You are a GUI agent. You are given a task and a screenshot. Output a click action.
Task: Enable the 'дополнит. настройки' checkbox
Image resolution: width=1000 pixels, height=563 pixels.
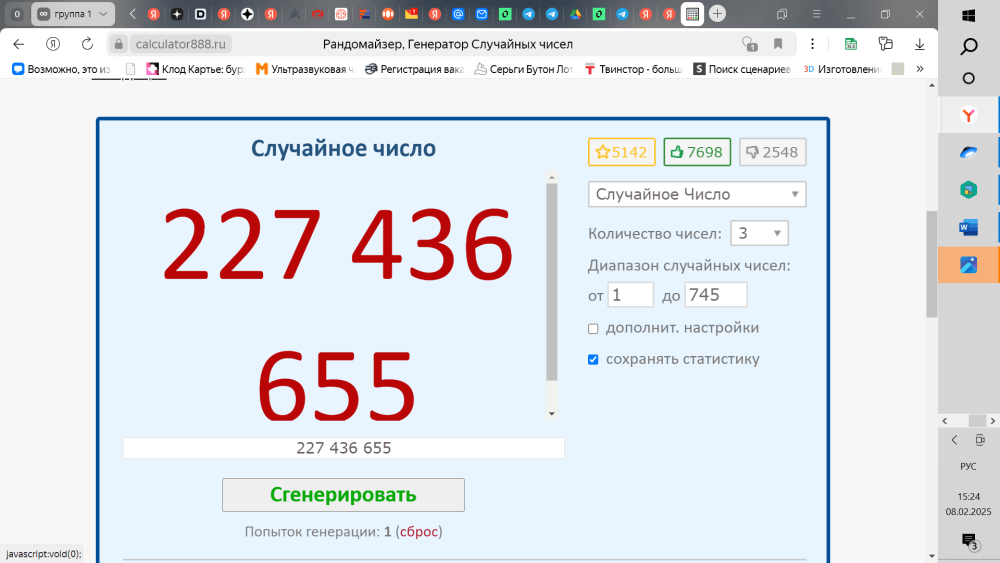593,329
